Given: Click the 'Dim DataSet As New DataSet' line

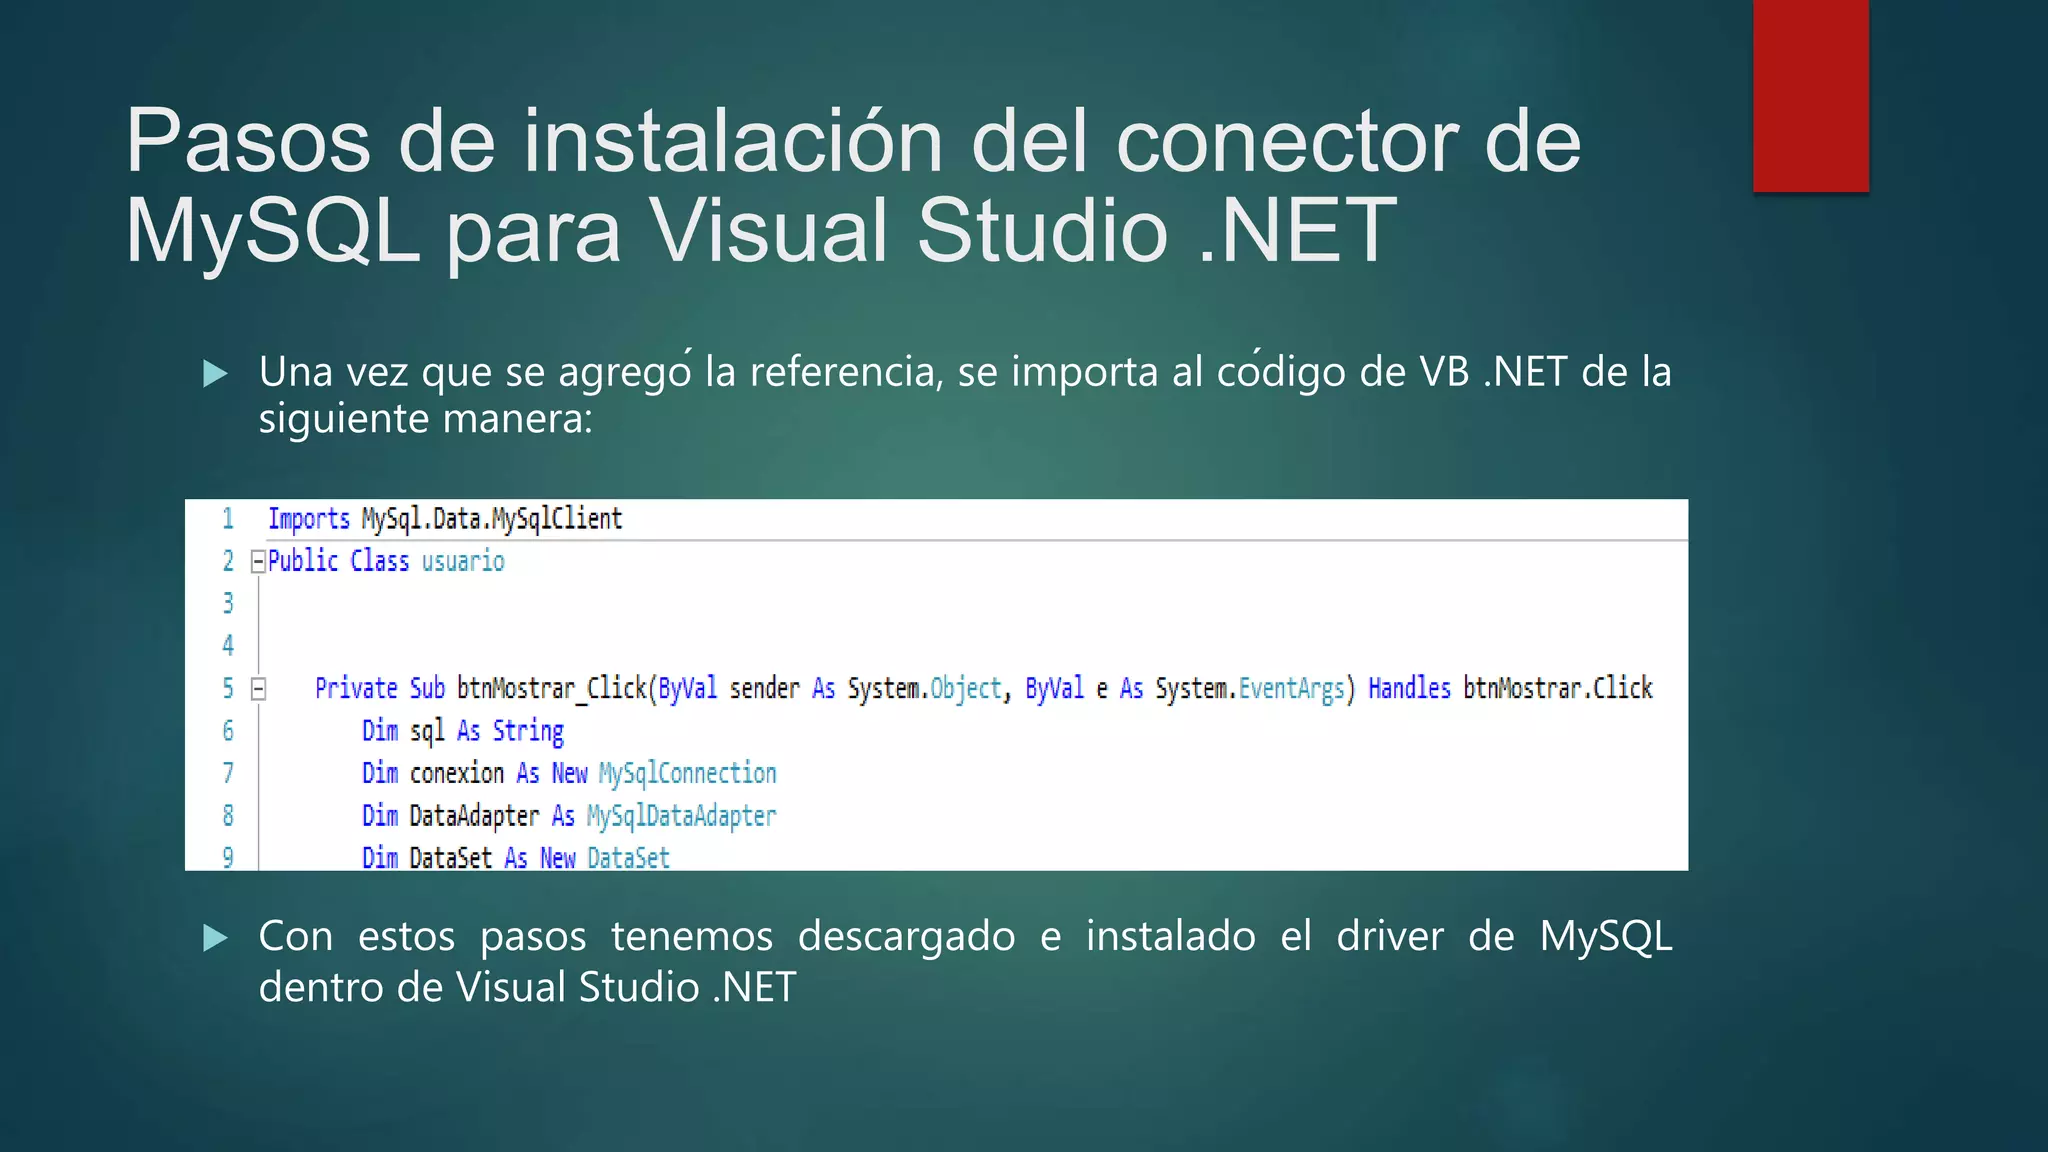Looking at the screenshot, I should click(x=516, y=858).
